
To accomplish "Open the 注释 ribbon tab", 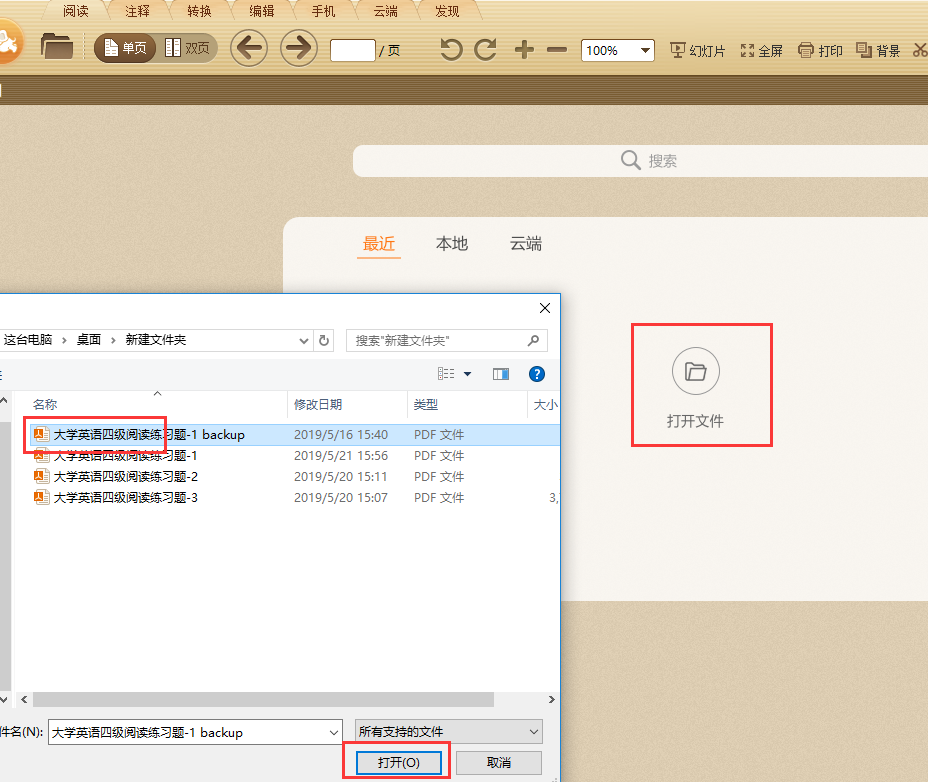I will click(137, 11).
